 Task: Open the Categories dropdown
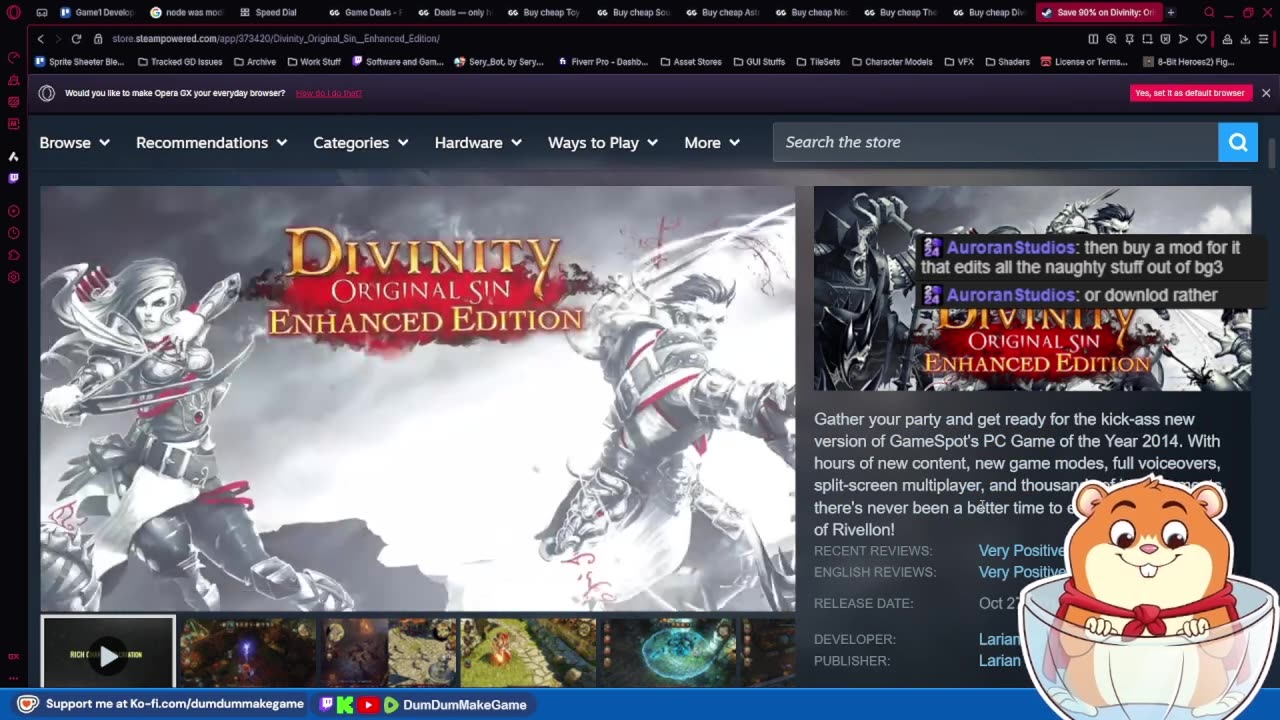pyautogui.click(x=361, y=143)
